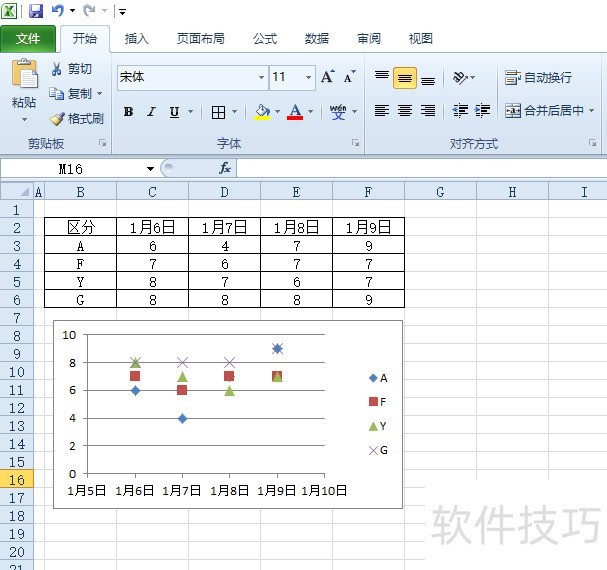Increase font size with large A
The image size is (607, 570).
coord(328,77)
